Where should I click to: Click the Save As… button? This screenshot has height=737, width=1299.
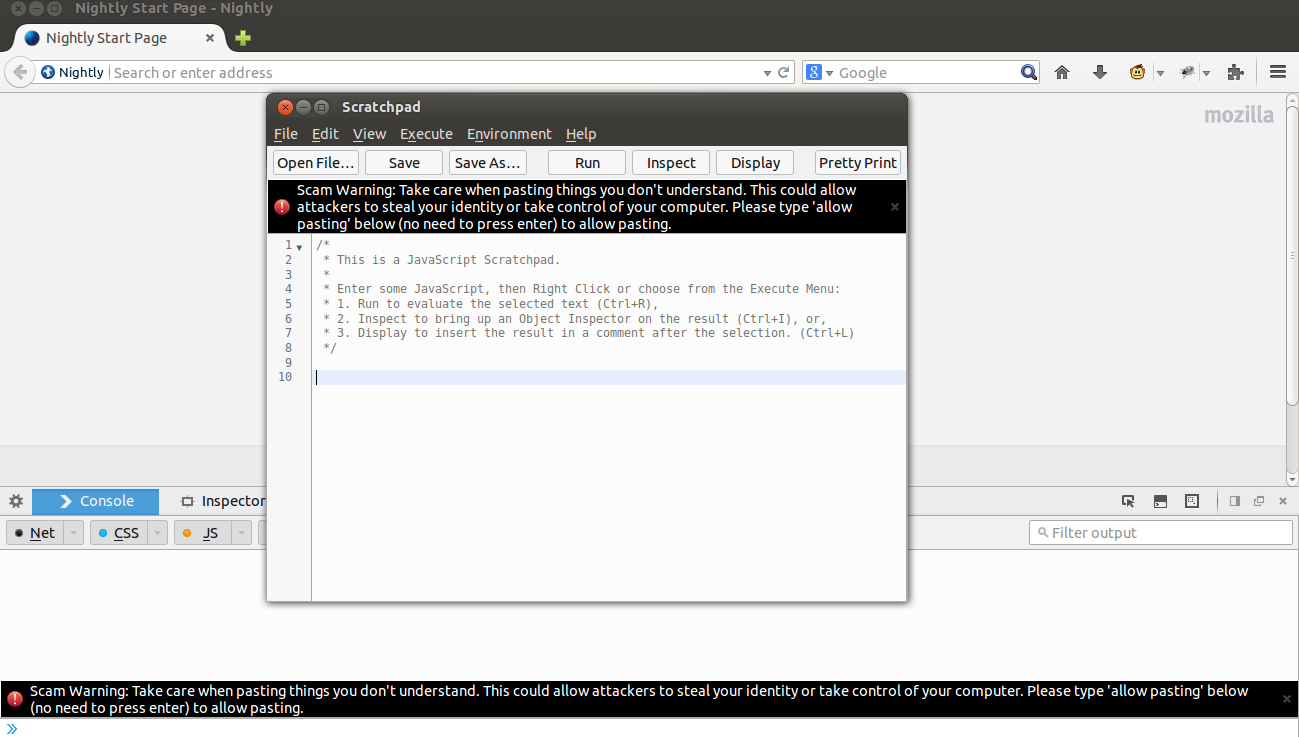point(488,163)
